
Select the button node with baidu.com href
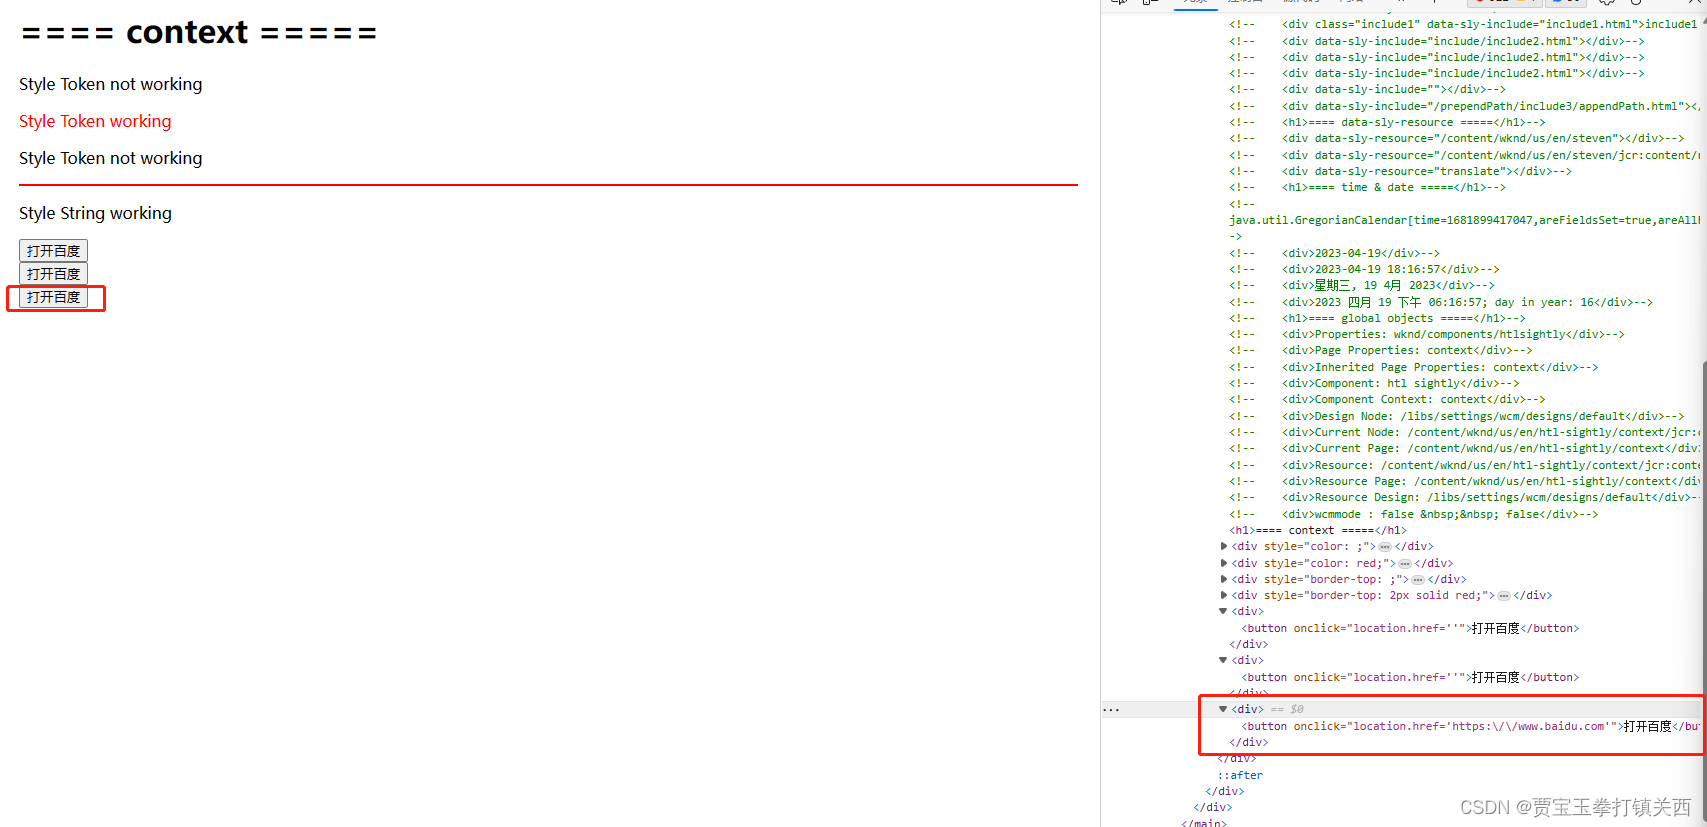click(x=1470, y=726)
